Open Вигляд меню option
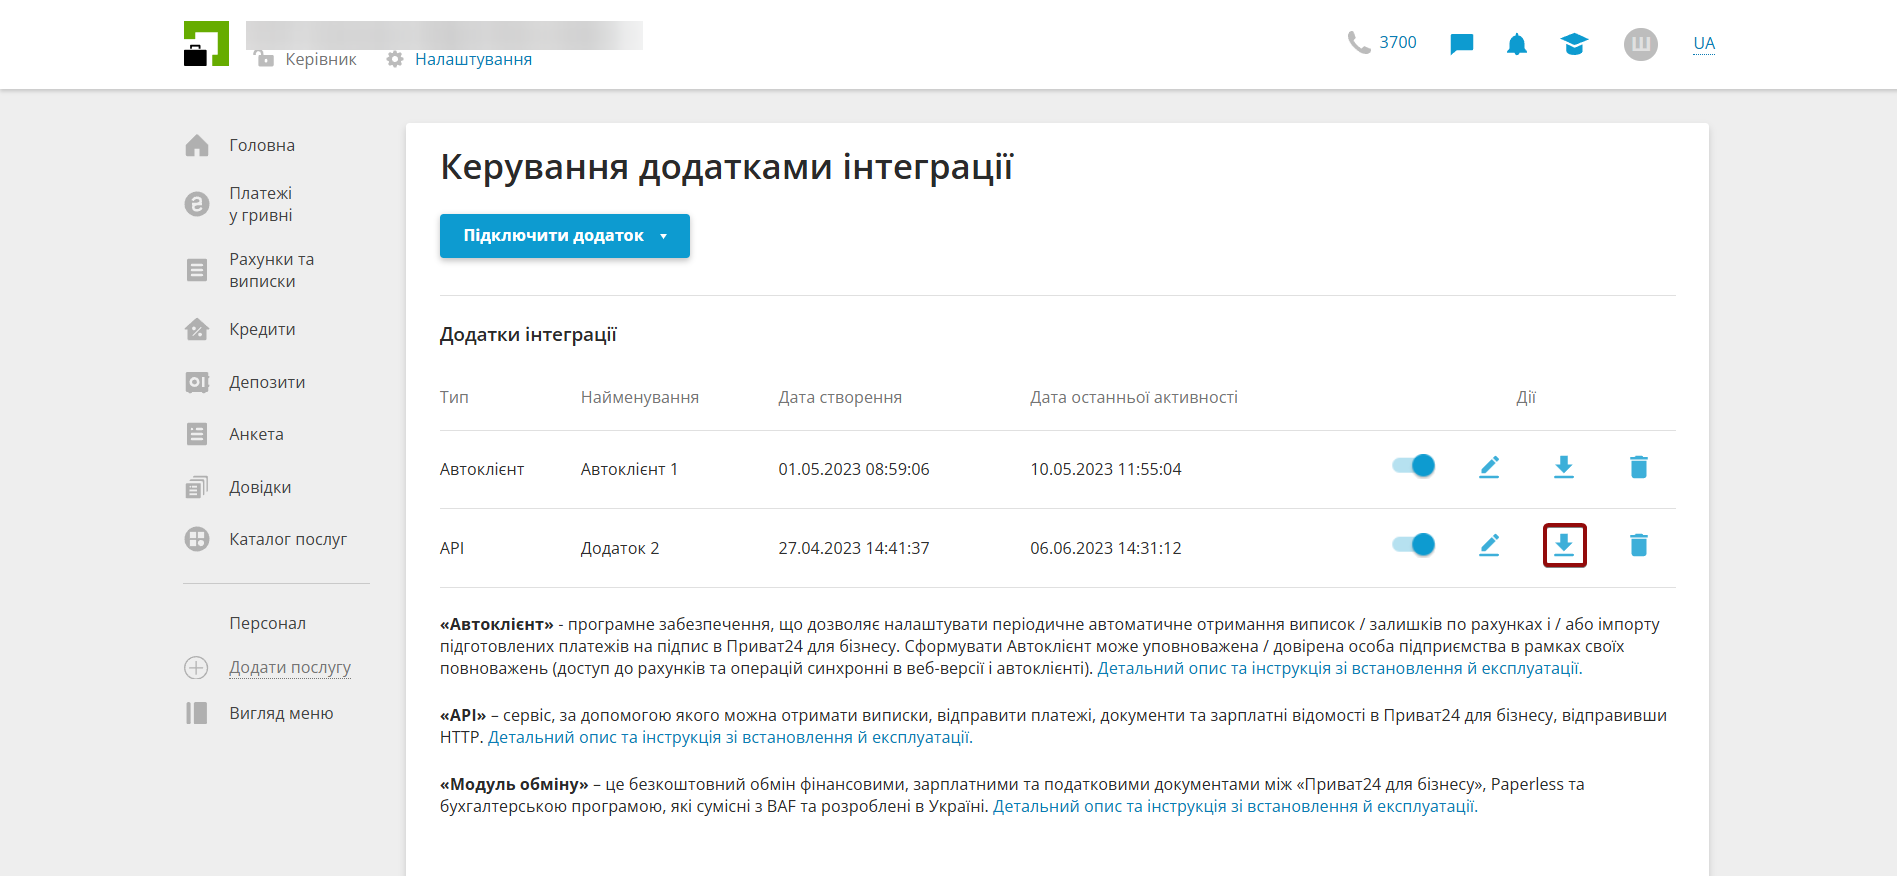The height and width of the screenshot is (876, 1897). [281, 713]
